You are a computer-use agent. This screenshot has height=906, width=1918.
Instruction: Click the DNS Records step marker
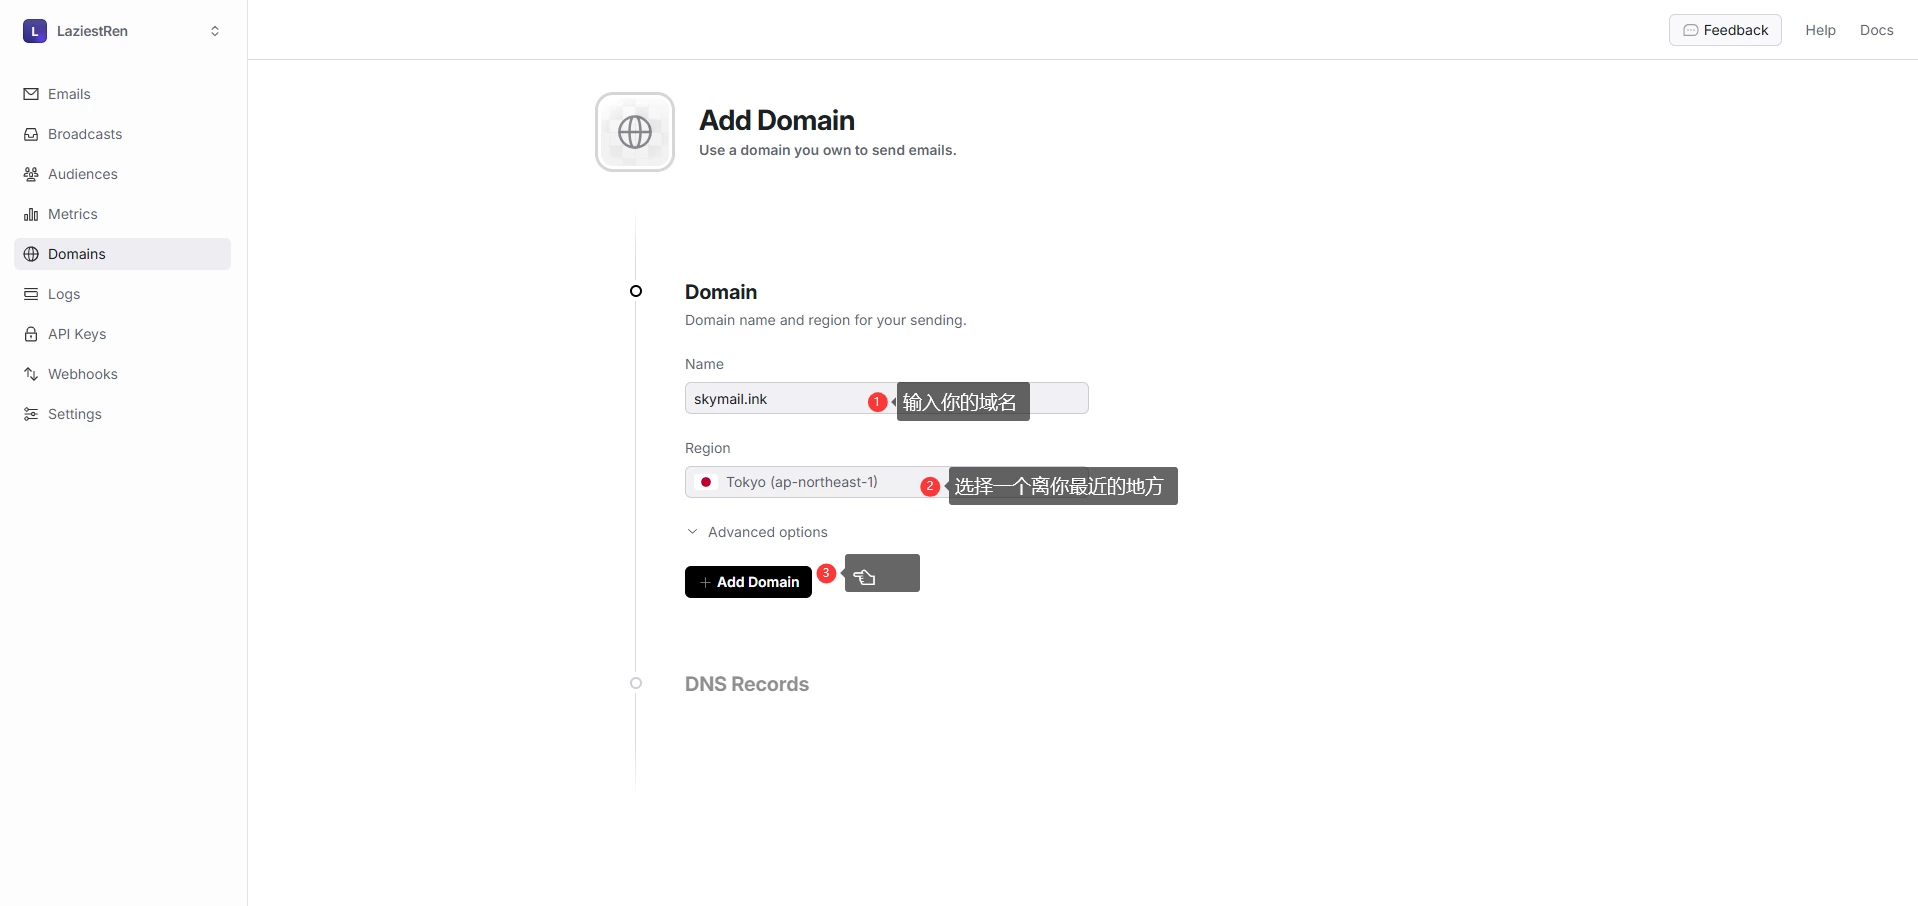pos(636,683)
